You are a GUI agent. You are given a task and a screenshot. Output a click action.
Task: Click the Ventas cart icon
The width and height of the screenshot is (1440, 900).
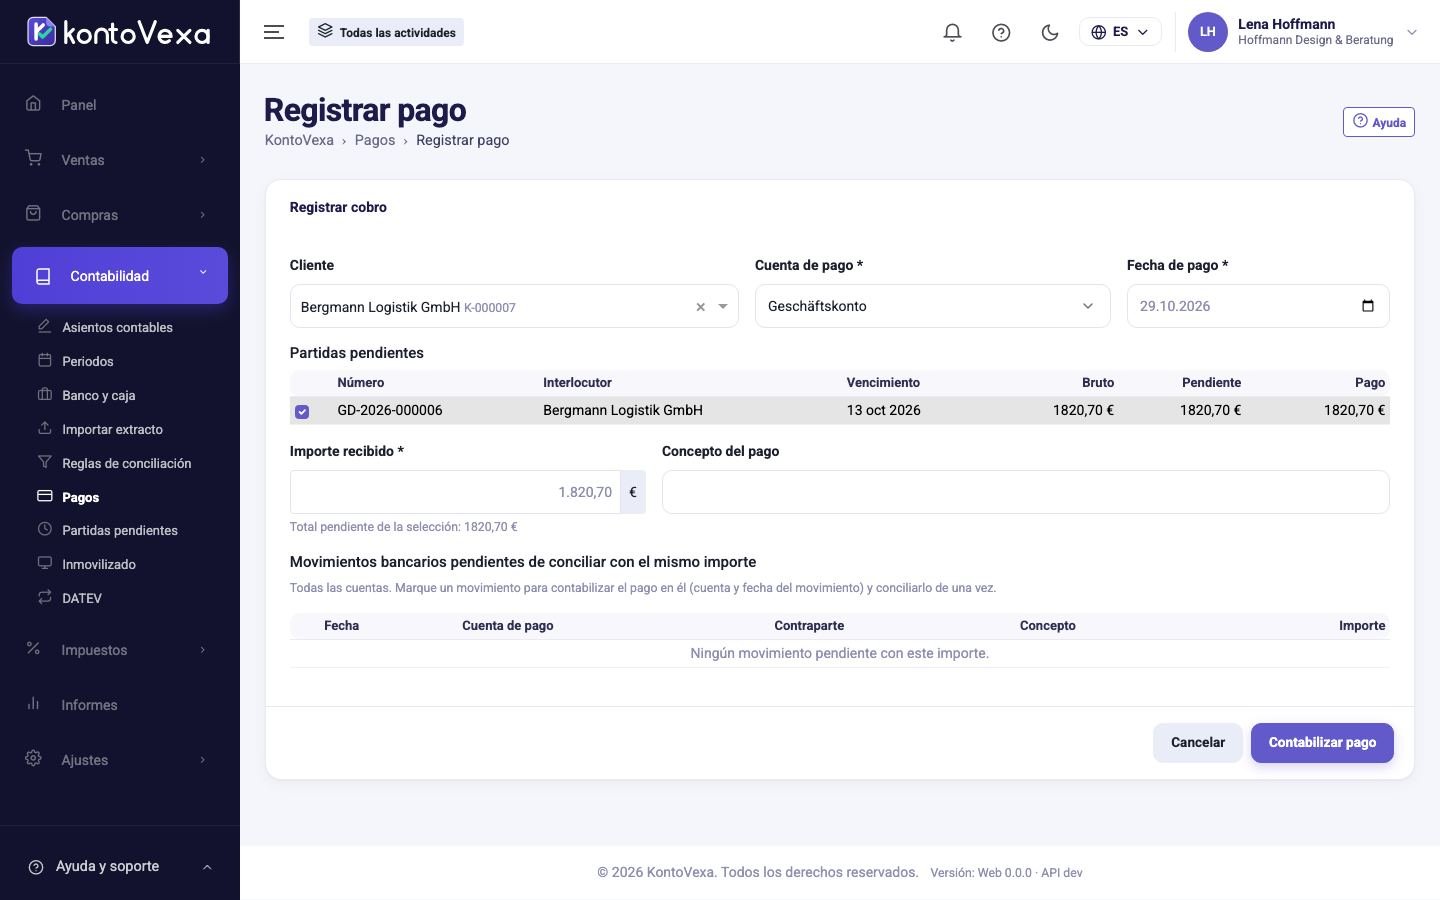point(33,159)
